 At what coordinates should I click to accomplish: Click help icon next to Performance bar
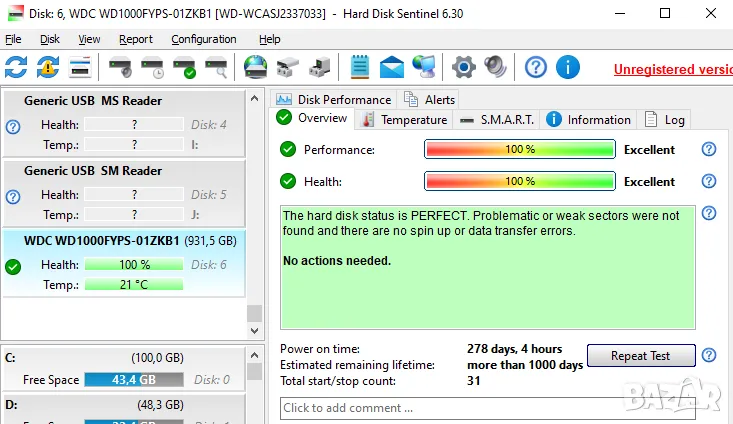click(x=709, y=149)
